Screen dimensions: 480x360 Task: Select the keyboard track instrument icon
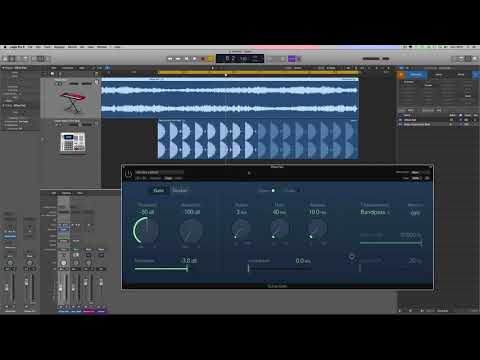(x=72, y=102)
